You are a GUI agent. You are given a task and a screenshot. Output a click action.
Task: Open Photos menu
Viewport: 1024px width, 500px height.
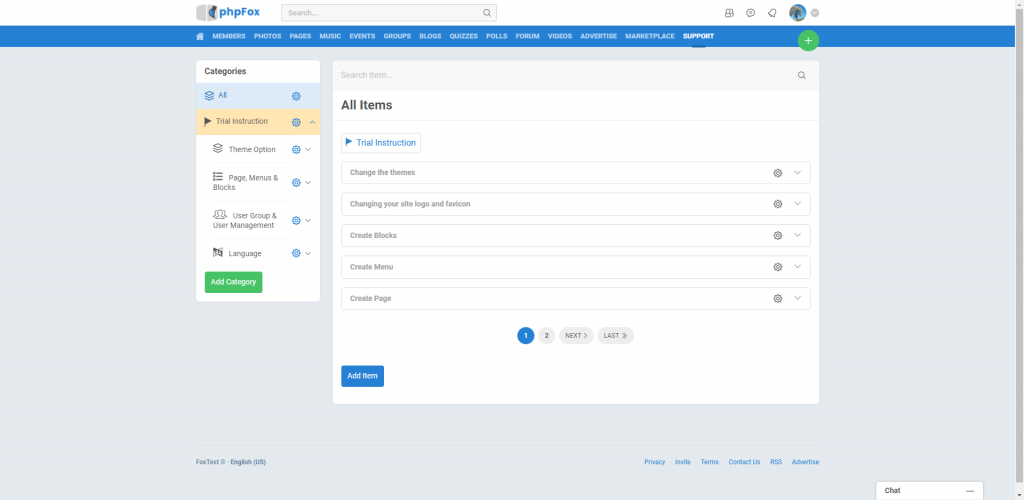coord(268,37)
